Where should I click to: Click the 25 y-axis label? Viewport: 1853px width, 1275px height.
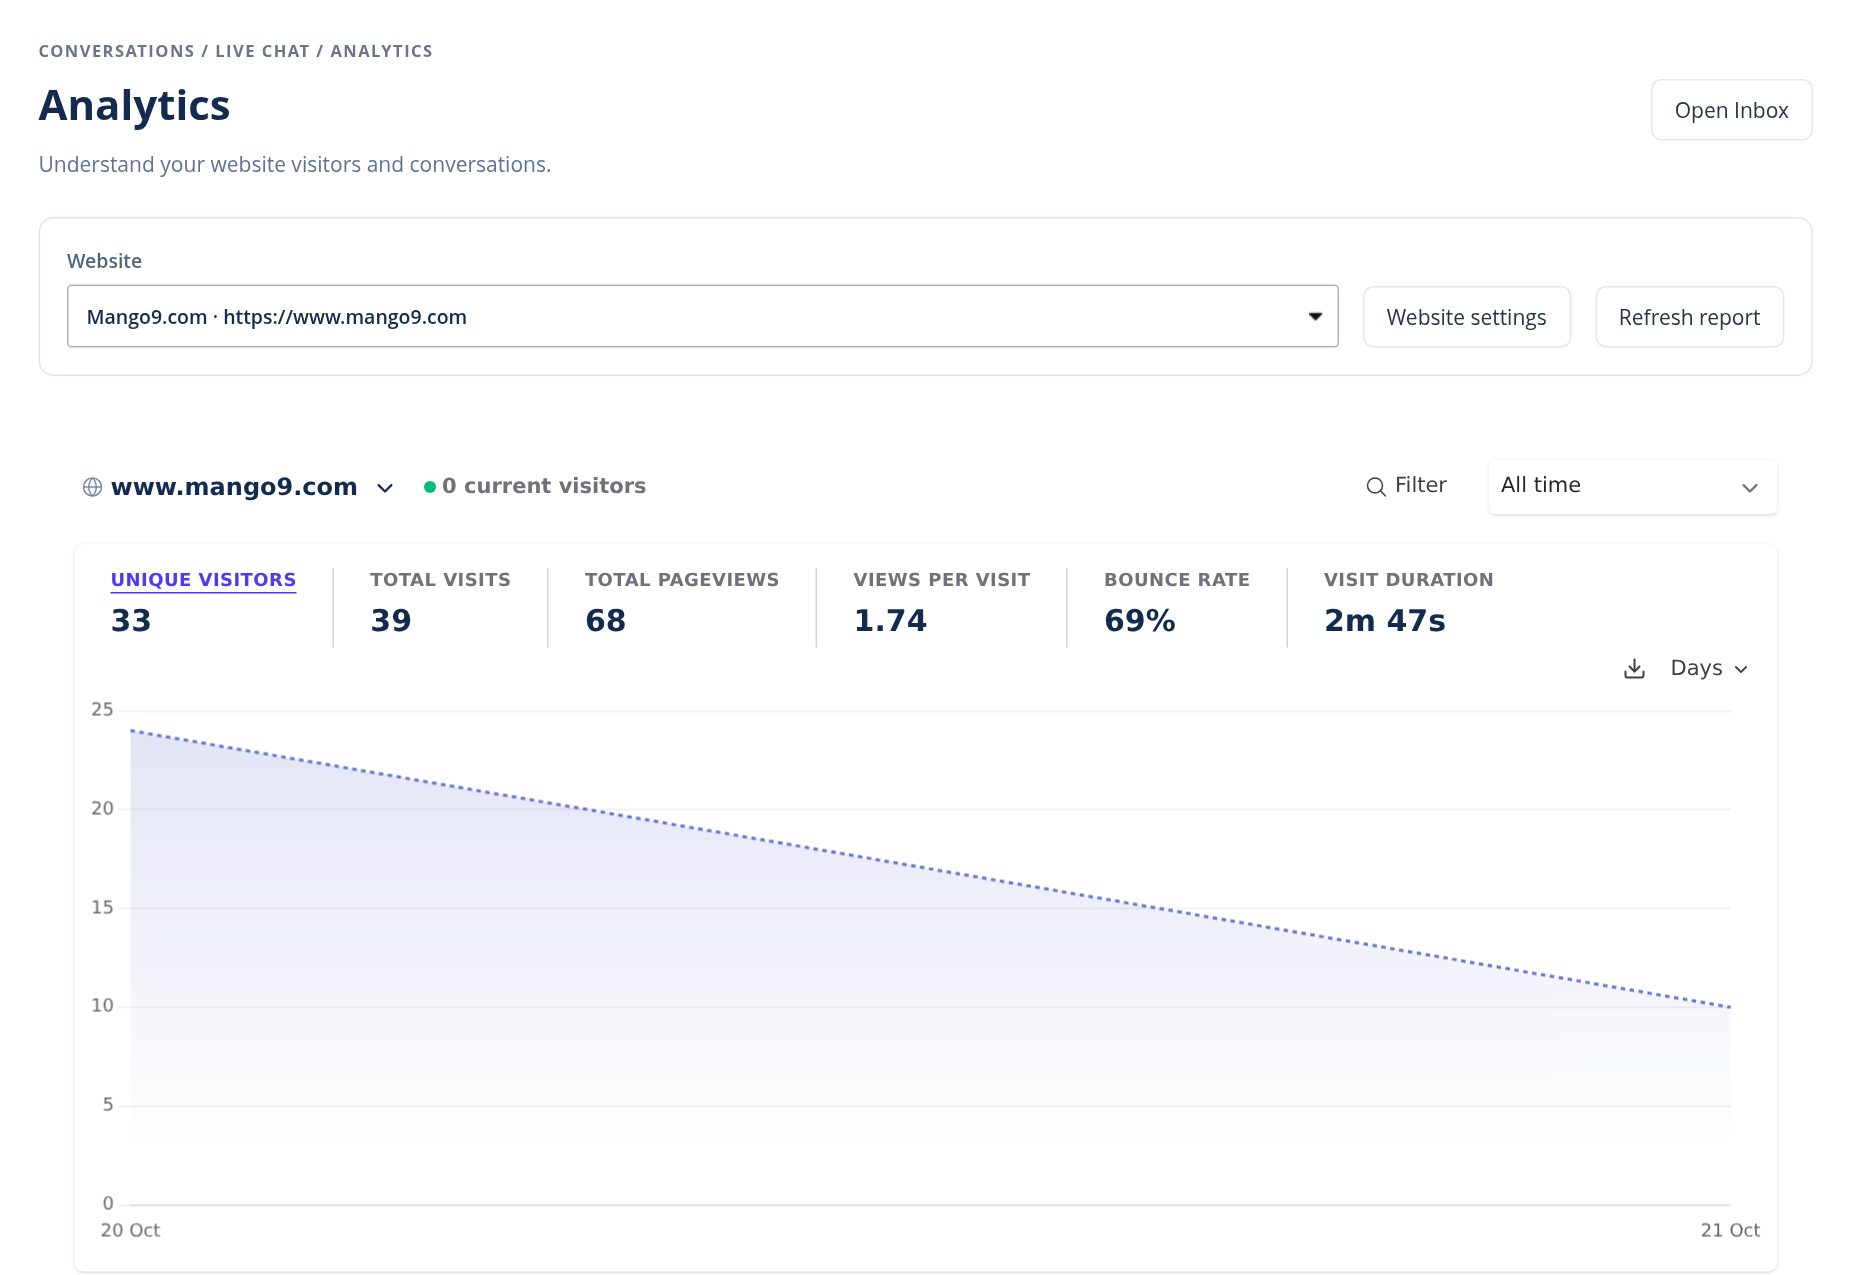point(102,710)
